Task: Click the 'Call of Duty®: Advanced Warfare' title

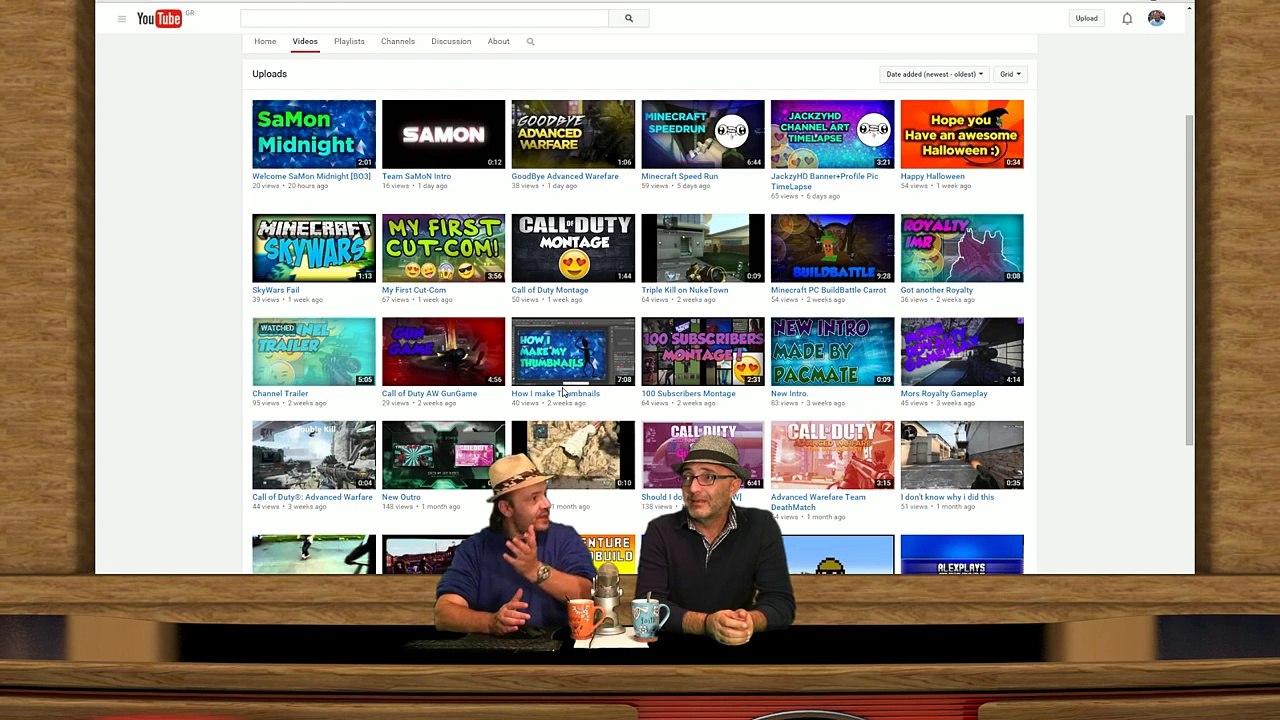Action: pos(312,497)
